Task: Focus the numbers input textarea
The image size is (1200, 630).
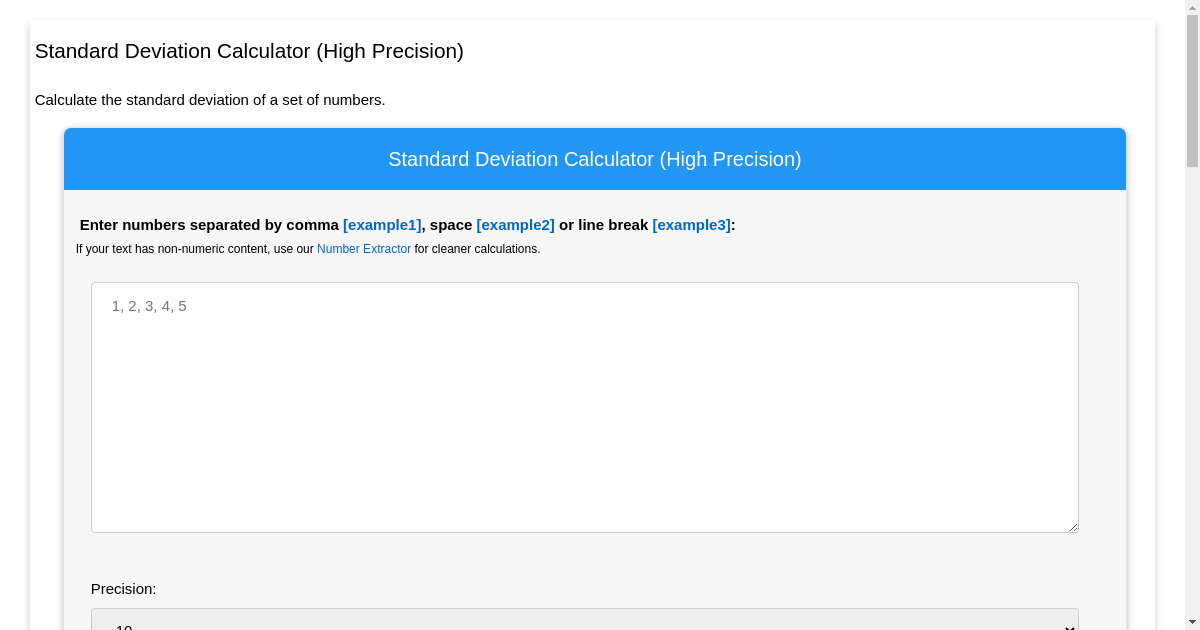Action: pyautogui.click(x=584, y=407)
